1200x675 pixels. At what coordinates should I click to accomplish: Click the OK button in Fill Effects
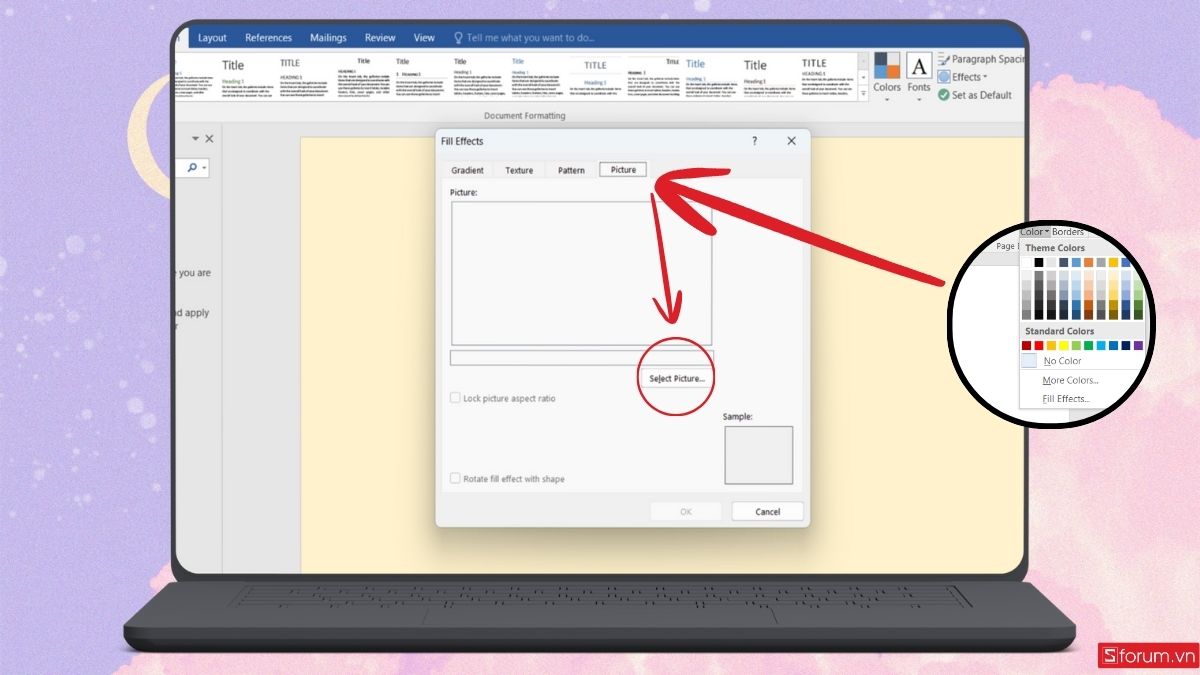pos(686,511)
